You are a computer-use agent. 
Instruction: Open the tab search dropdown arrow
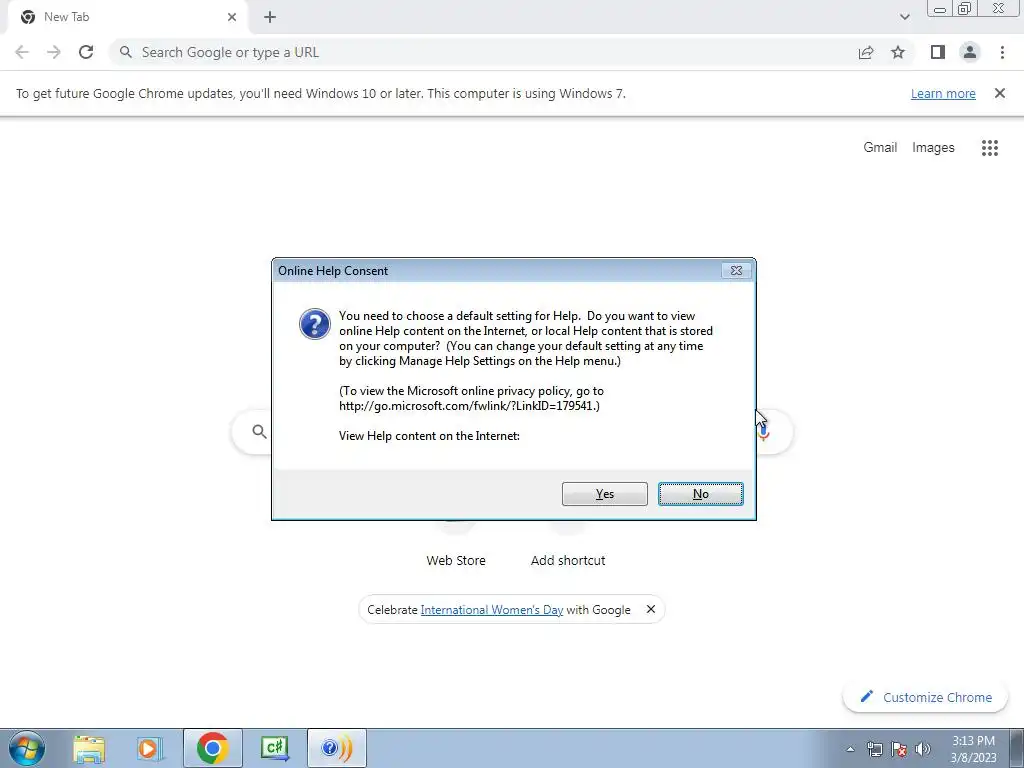point(904,17)
